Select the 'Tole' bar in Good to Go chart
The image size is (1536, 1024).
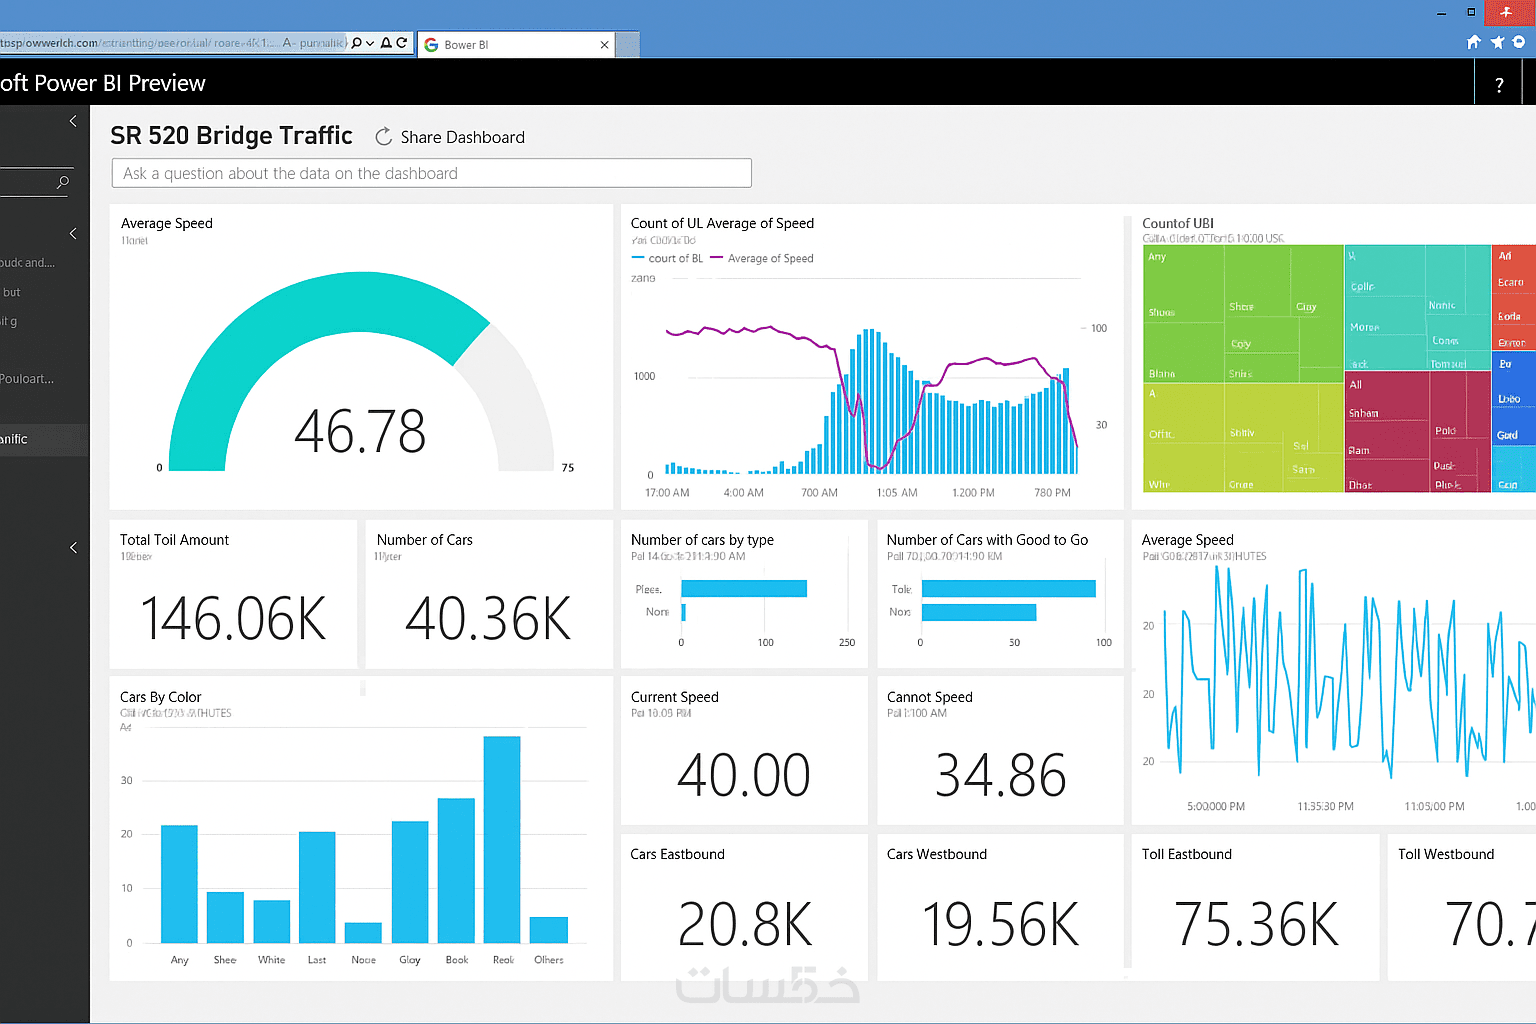pos(1009,588)
